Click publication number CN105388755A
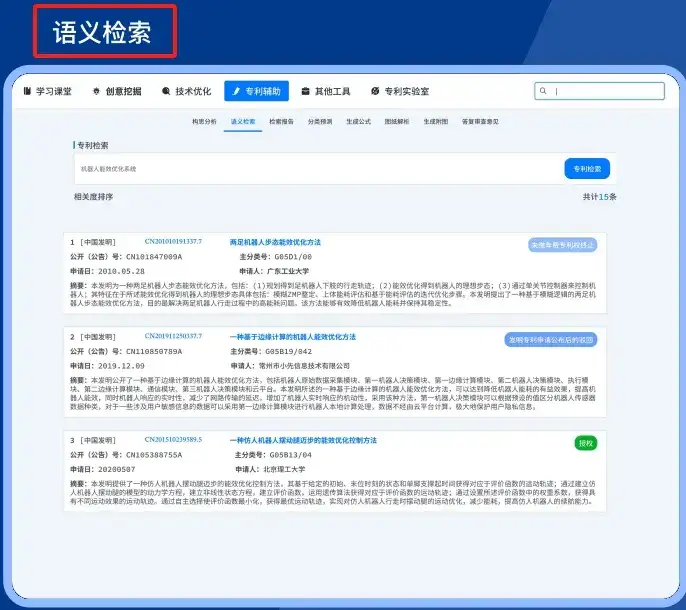686x610 pixels. (154, 455)
